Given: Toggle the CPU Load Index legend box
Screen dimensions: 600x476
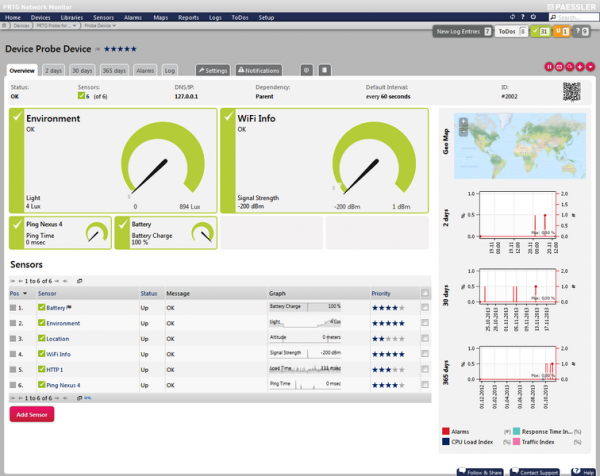Looking at the screenshot, I should point(446,442).
